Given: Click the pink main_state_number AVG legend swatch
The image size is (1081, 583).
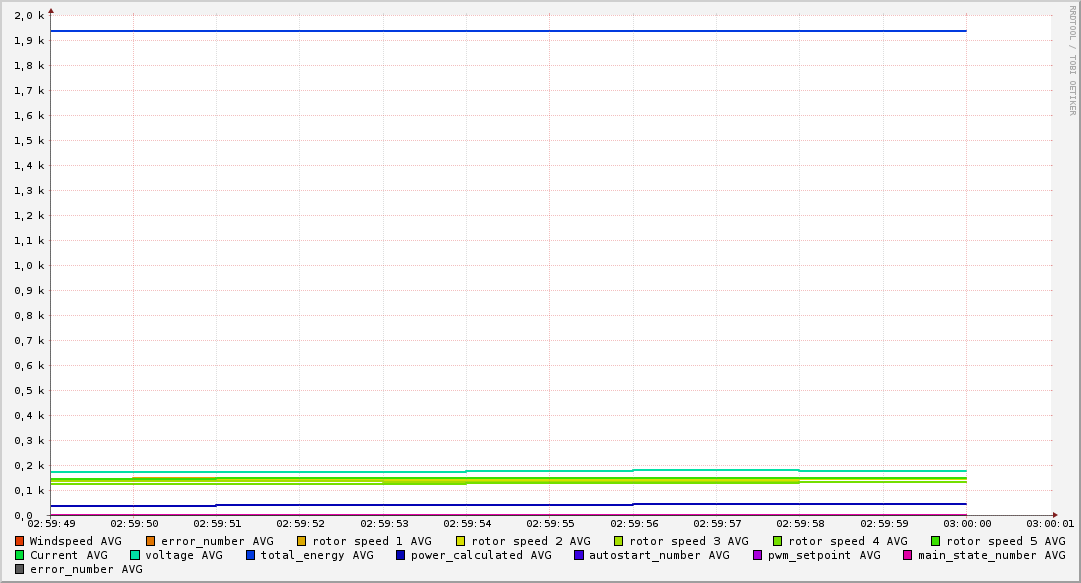Looking at the screenshot, I should [x=908, y=555].
